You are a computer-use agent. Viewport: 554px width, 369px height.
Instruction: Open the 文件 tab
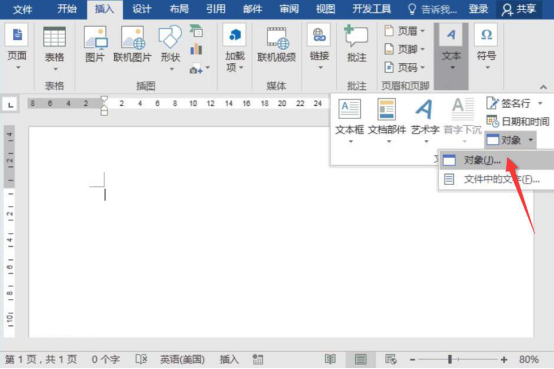click(23, 9)
